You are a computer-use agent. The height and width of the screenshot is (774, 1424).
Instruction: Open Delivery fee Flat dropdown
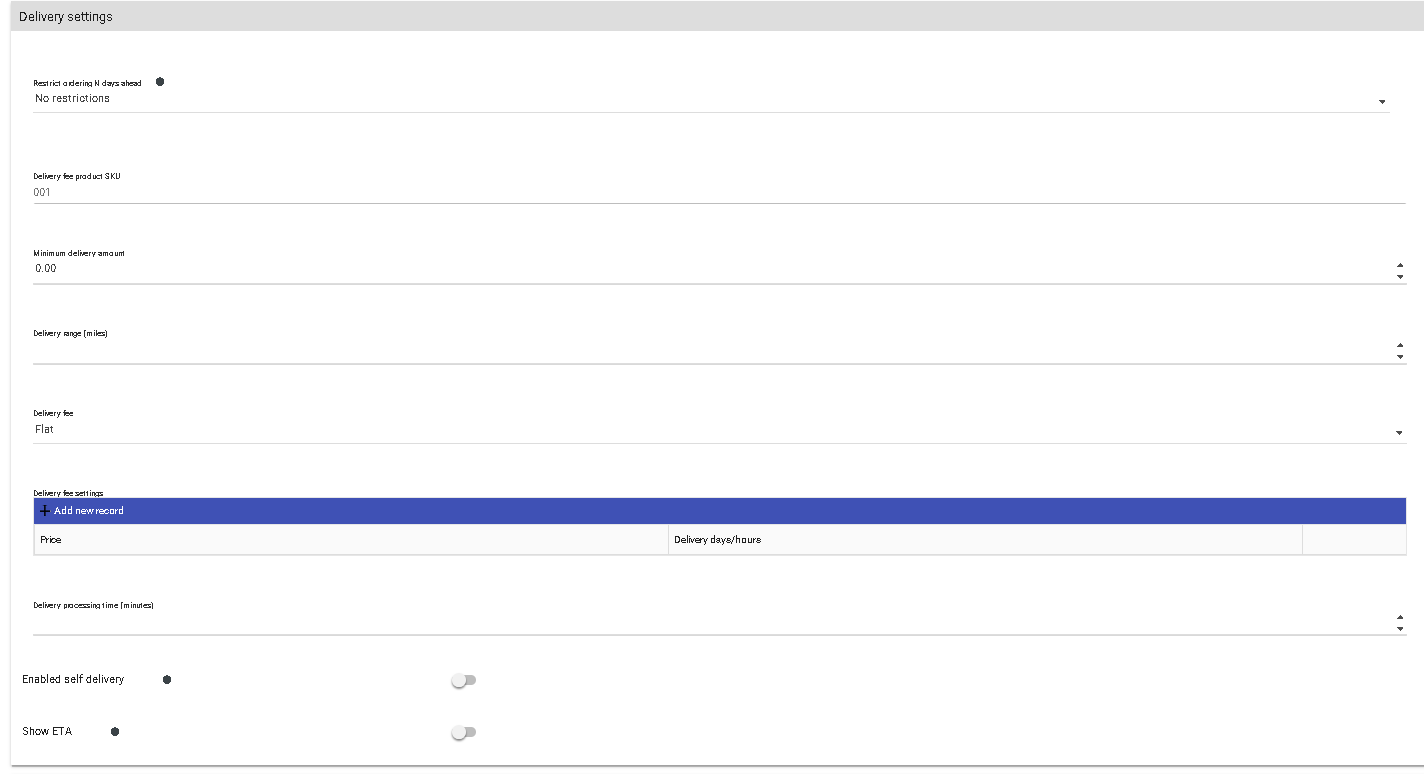point(719,431)
